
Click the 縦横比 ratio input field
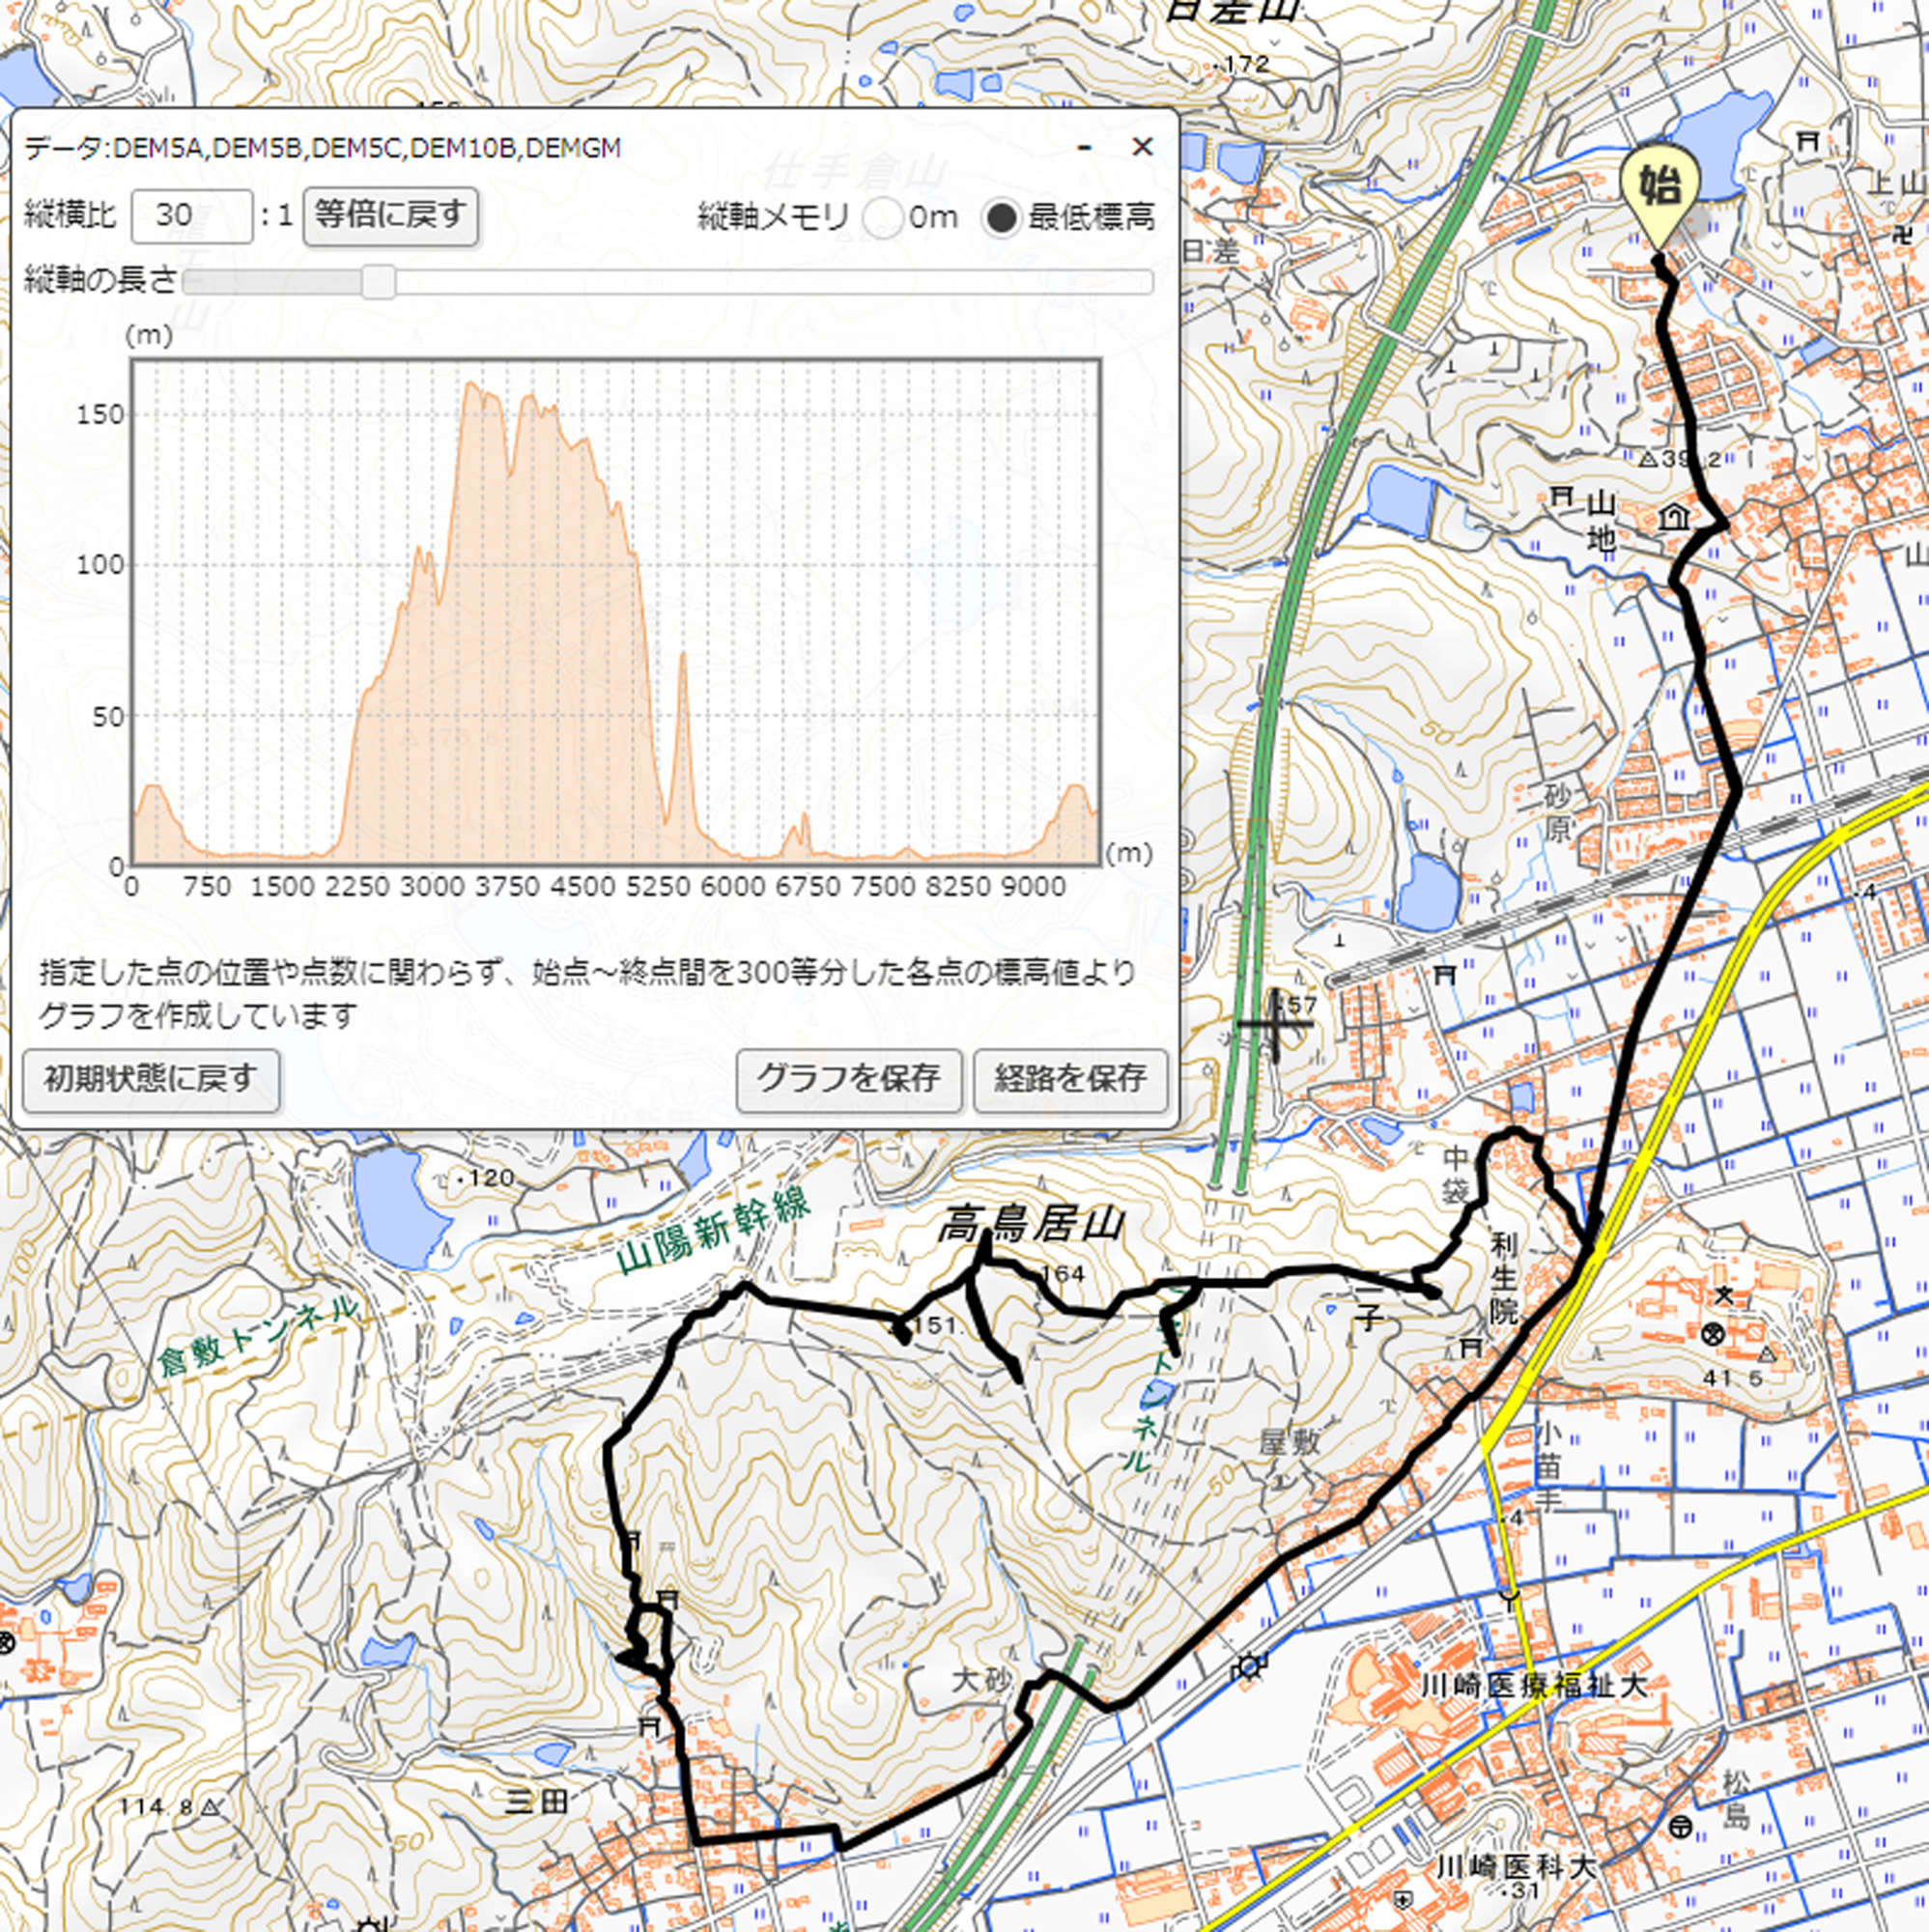(x=192, y=216)
